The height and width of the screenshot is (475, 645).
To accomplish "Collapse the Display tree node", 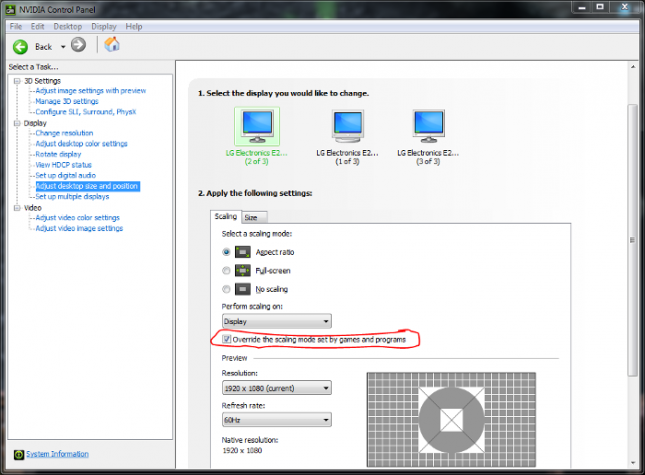I will (x=17, y=123).
